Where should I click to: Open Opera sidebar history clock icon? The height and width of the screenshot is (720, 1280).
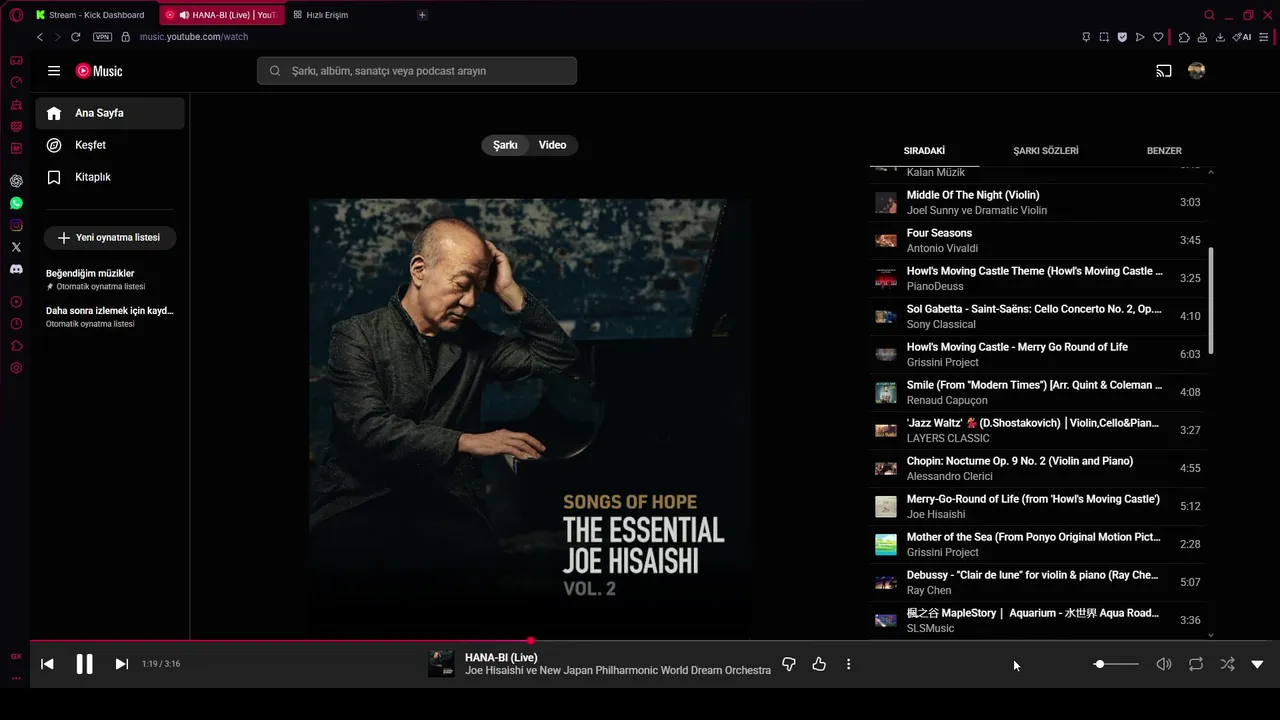(x=16, y=324)
